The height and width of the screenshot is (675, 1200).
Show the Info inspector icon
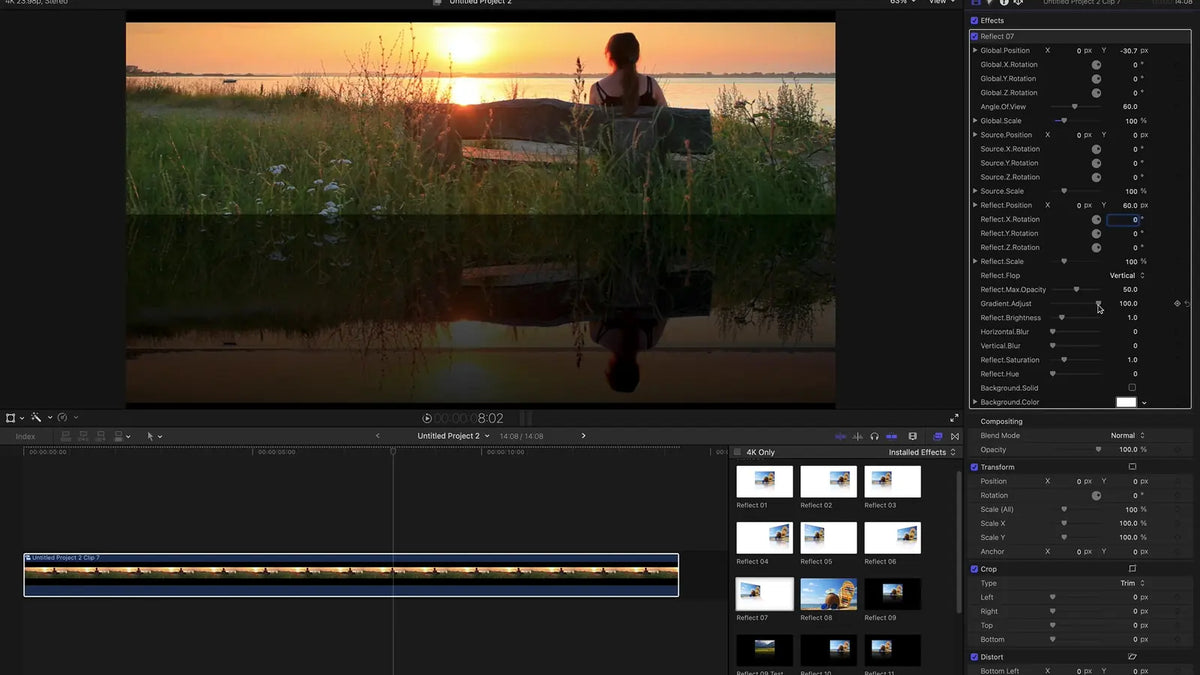1004,3
